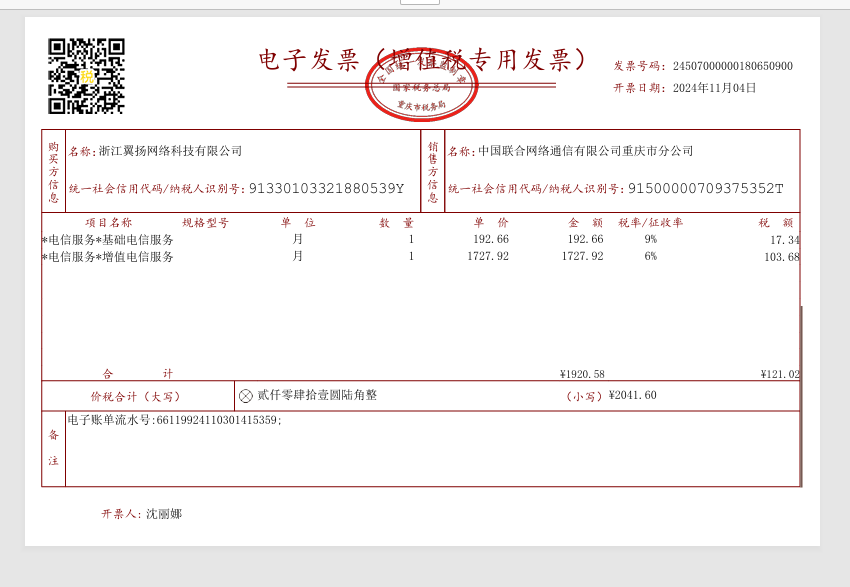This screenshot has height=587, width=850.
Task: Click the seller name 中国联合网络通信有限公司重庆市分公司
Action: coord(585,151)
